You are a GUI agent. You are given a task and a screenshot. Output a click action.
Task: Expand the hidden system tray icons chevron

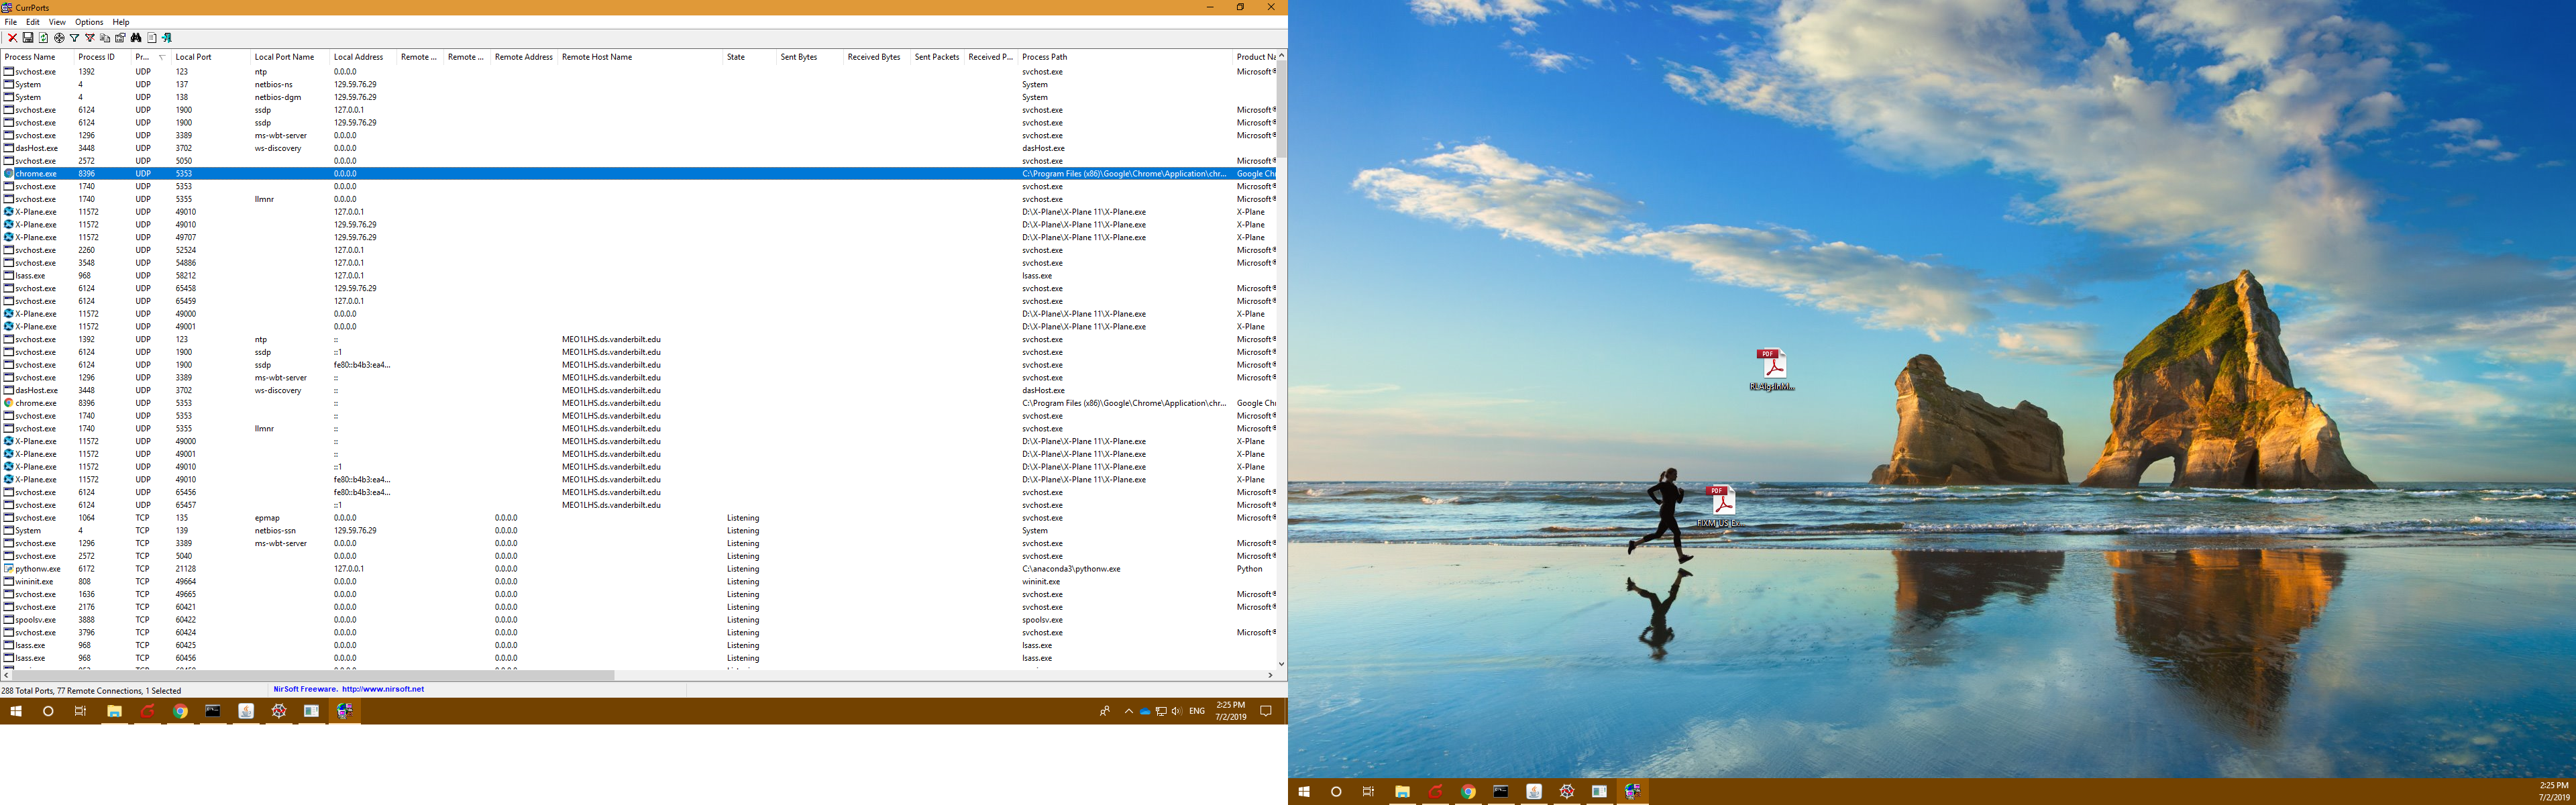(x=1128, y=711)
